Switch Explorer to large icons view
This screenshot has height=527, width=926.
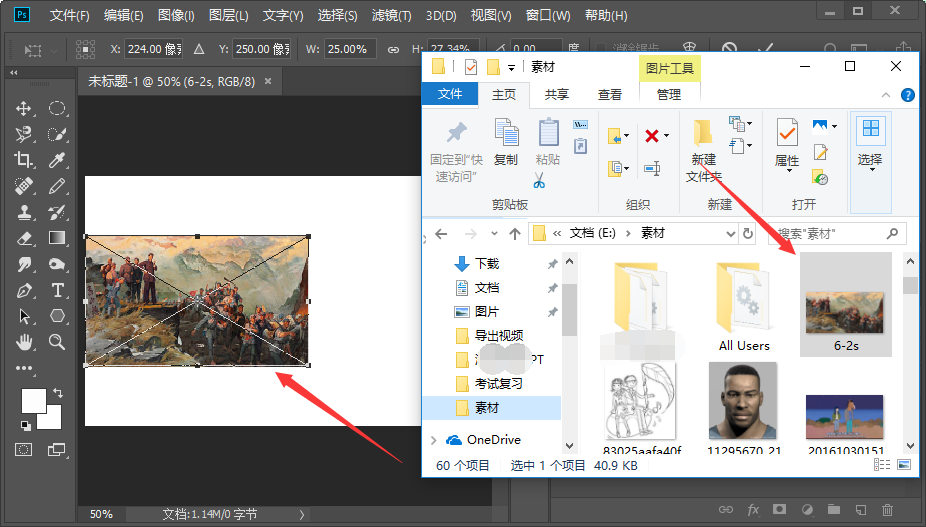point(904,465)
